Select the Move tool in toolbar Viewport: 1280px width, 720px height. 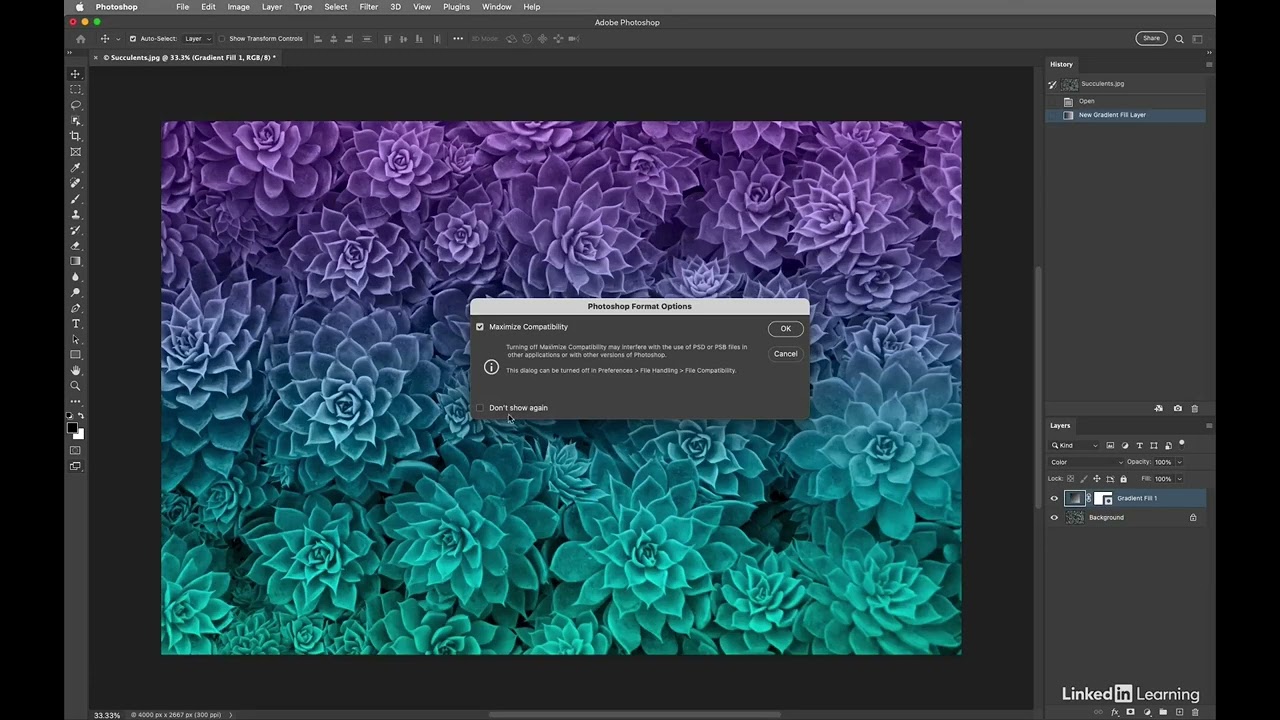tap(75, 74)
